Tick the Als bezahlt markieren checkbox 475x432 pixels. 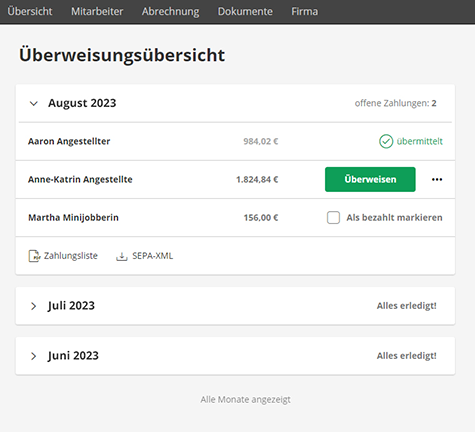coord(333,218)
